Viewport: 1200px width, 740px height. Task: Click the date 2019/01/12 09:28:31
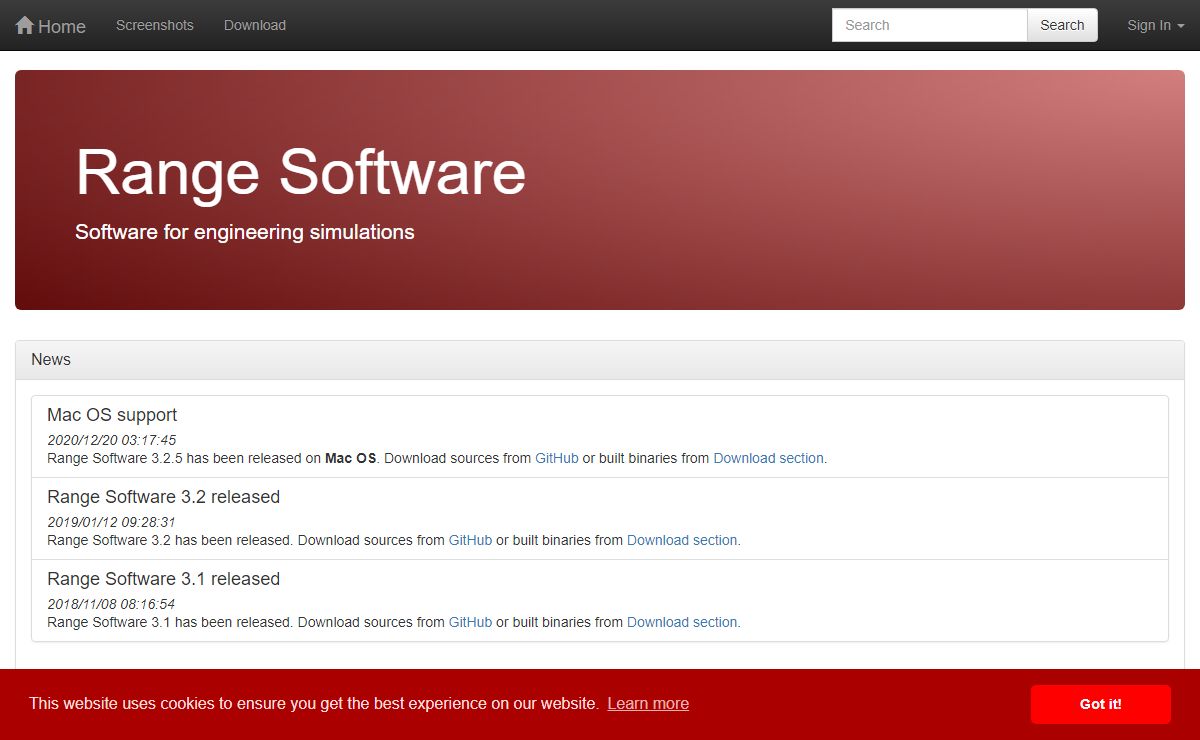pos(111,522)
